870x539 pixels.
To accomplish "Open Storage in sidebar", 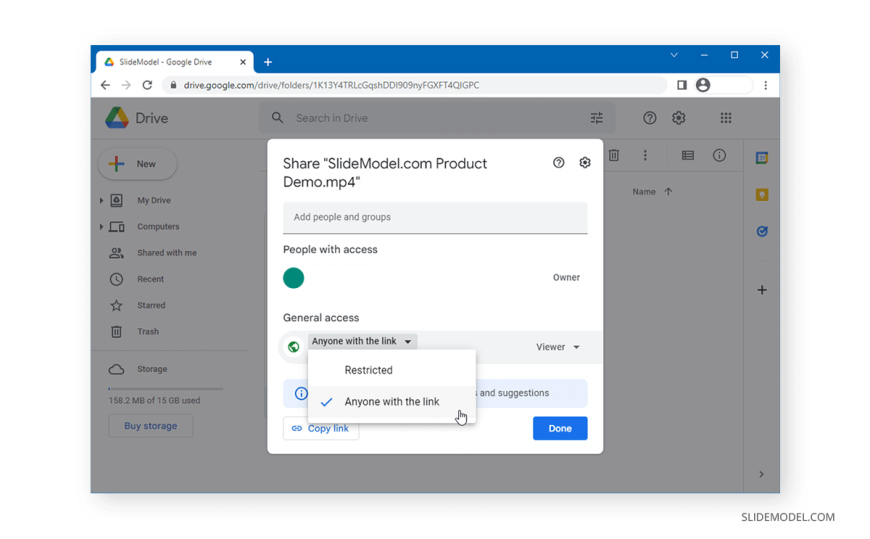I will 151,369.
